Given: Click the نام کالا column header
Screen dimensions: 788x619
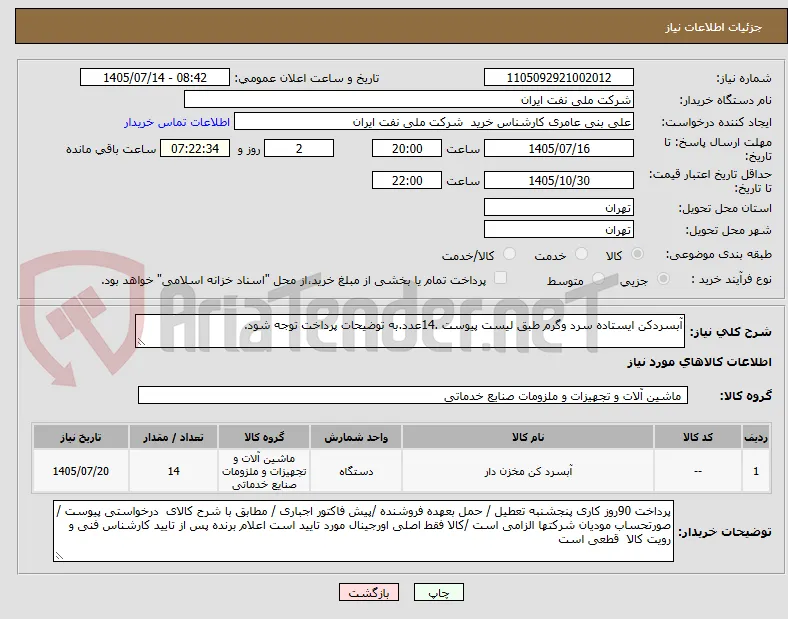Looking at the screenshot, I should pyautogui.click(x=528, y=437).
